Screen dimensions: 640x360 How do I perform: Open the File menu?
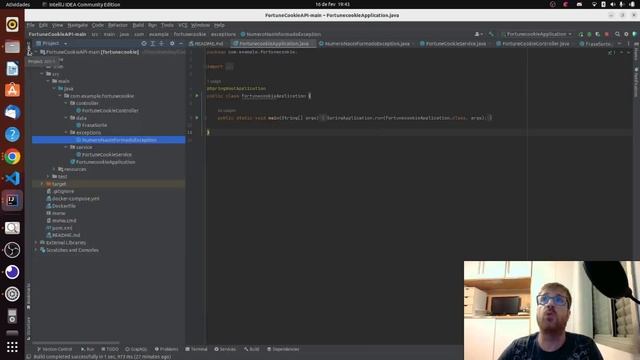click(31, 25)
